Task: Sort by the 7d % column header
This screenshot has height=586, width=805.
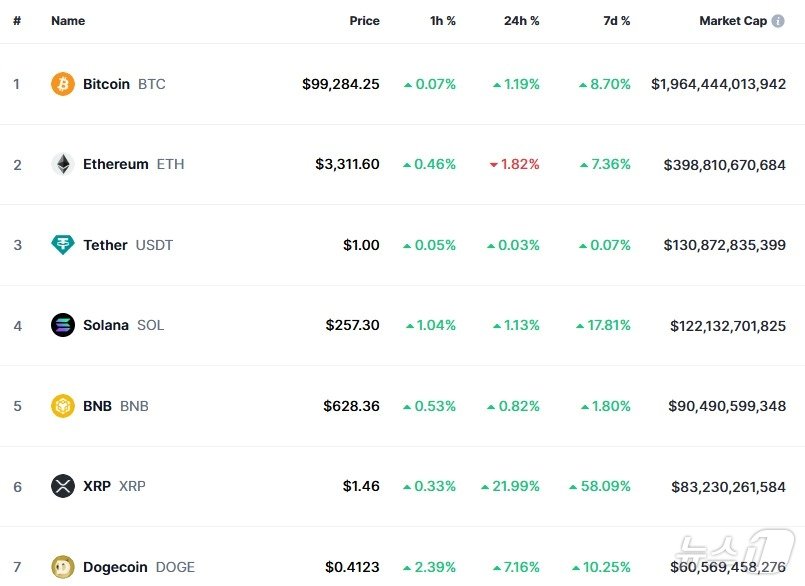Action: pos(616,21)
